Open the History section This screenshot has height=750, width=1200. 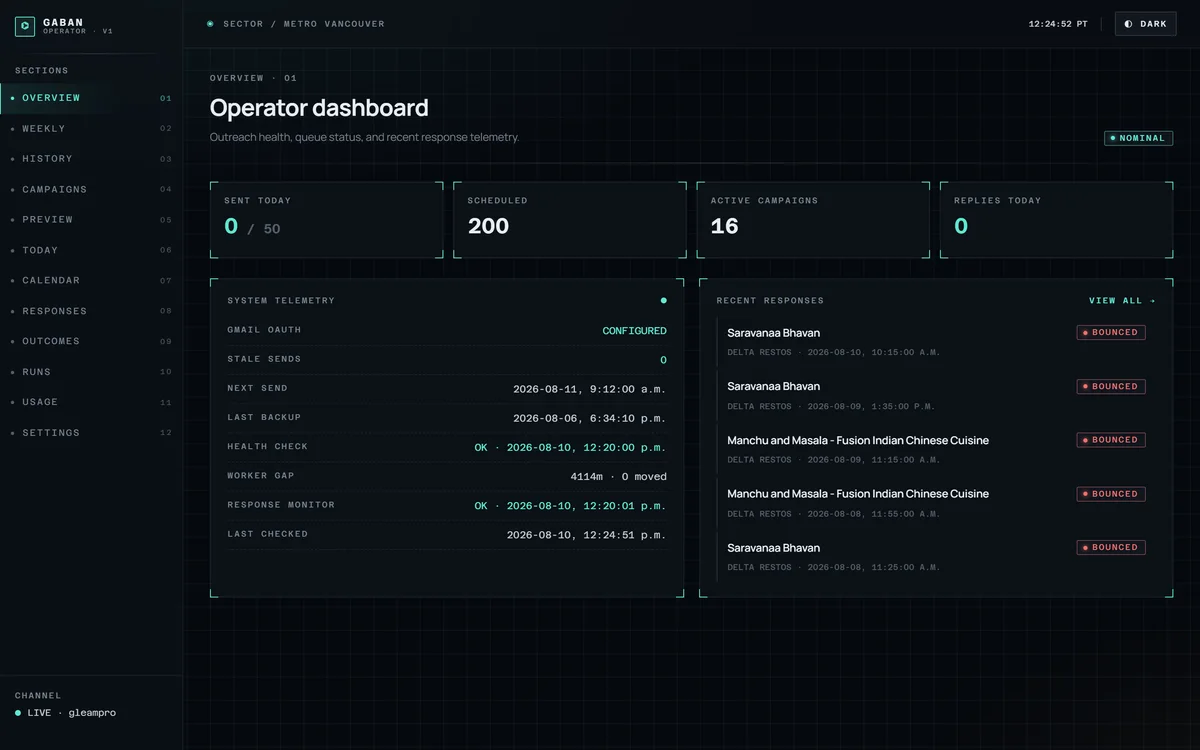91,159
